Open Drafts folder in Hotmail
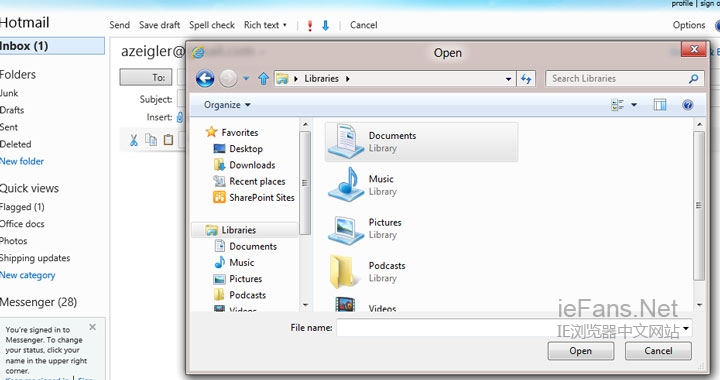Viewport: 720px width, 380px height. pyautogui.click(x=12, y=110)
